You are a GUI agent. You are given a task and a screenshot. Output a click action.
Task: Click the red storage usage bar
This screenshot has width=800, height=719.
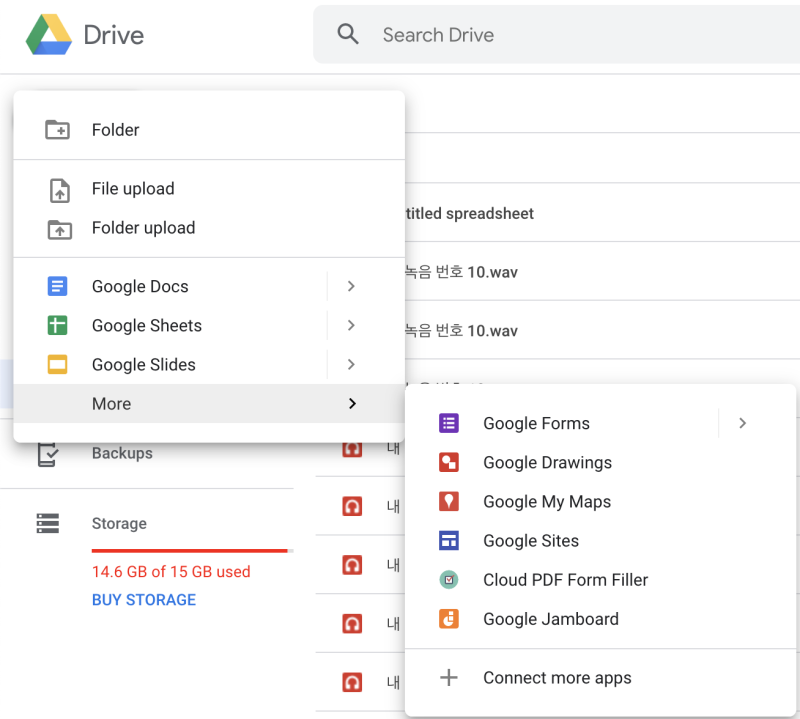coord(189,550)
